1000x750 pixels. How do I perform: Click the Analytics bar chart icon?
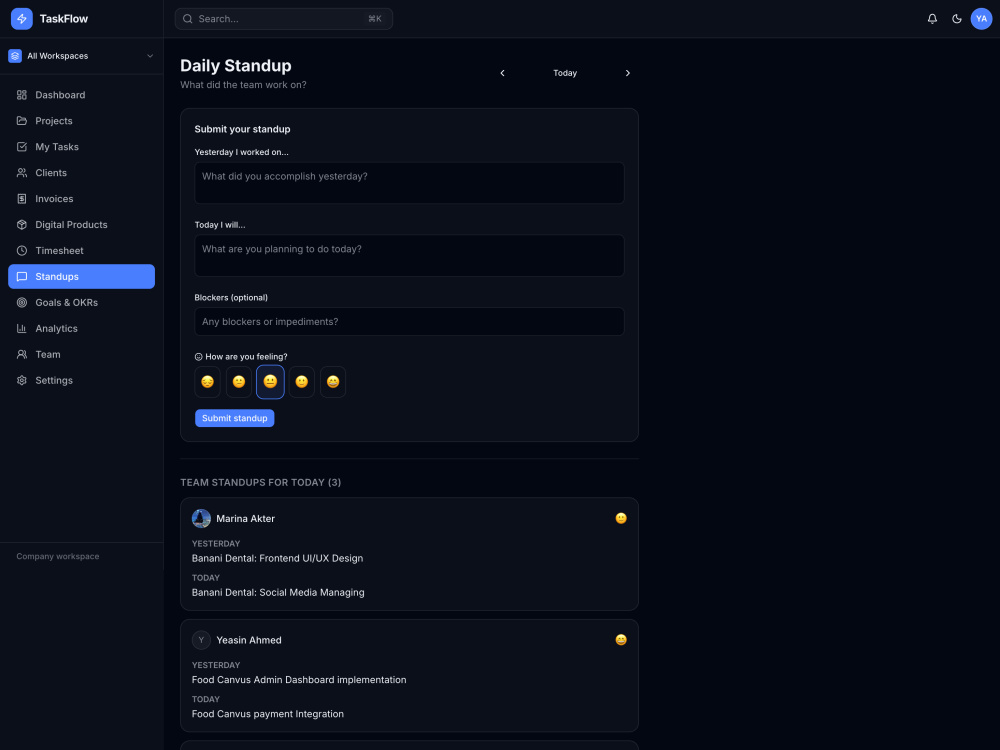coord(22,328)
